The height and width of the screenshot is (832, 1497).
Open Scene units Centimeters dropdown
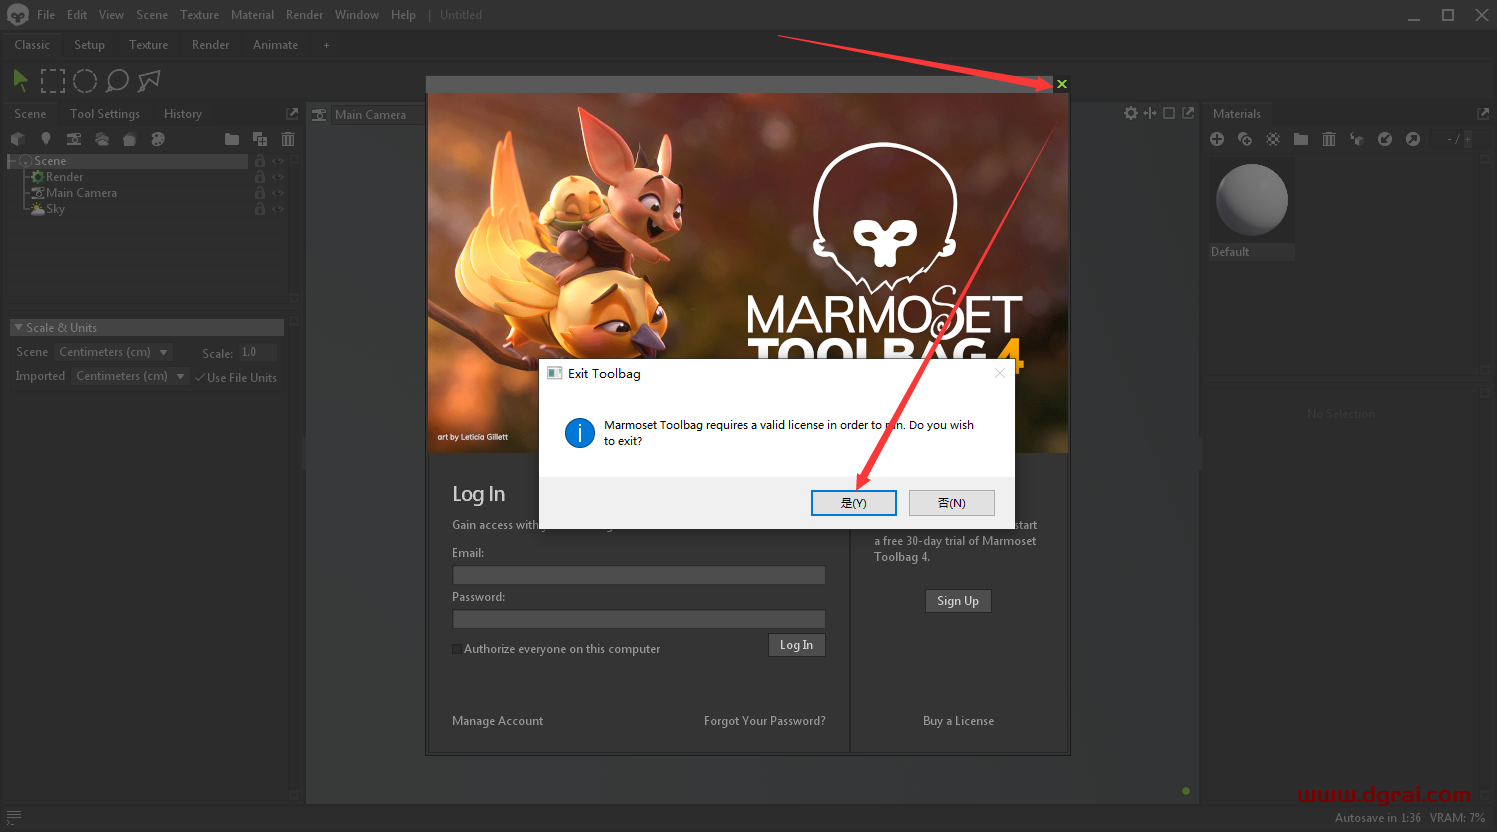[114, 352]
